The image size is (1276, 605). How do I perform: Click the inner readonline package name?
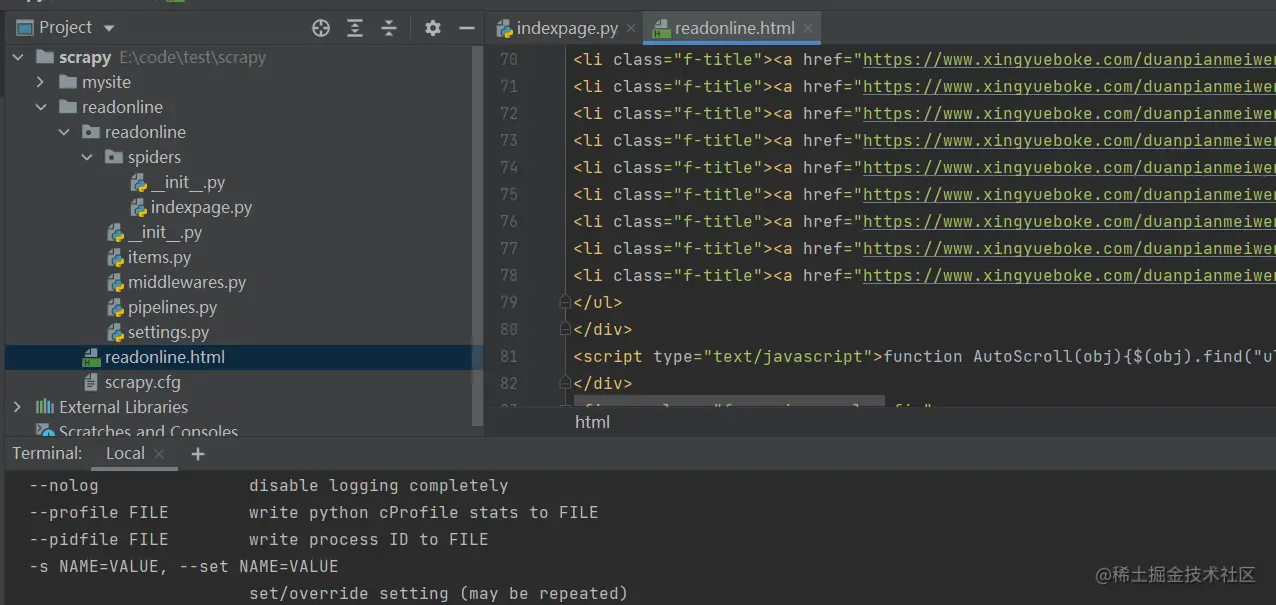click(145, 132)
